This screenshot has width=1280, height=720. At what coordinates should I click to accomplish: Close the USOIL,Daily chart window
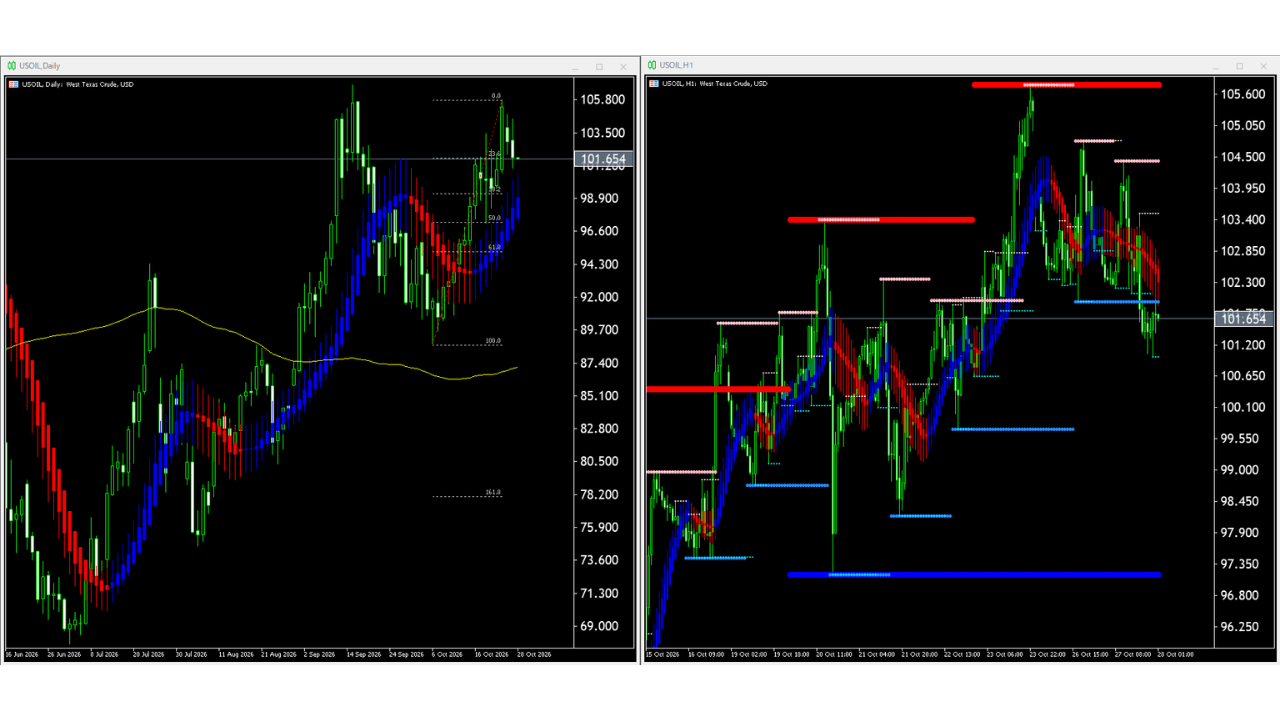click(624, 66)
